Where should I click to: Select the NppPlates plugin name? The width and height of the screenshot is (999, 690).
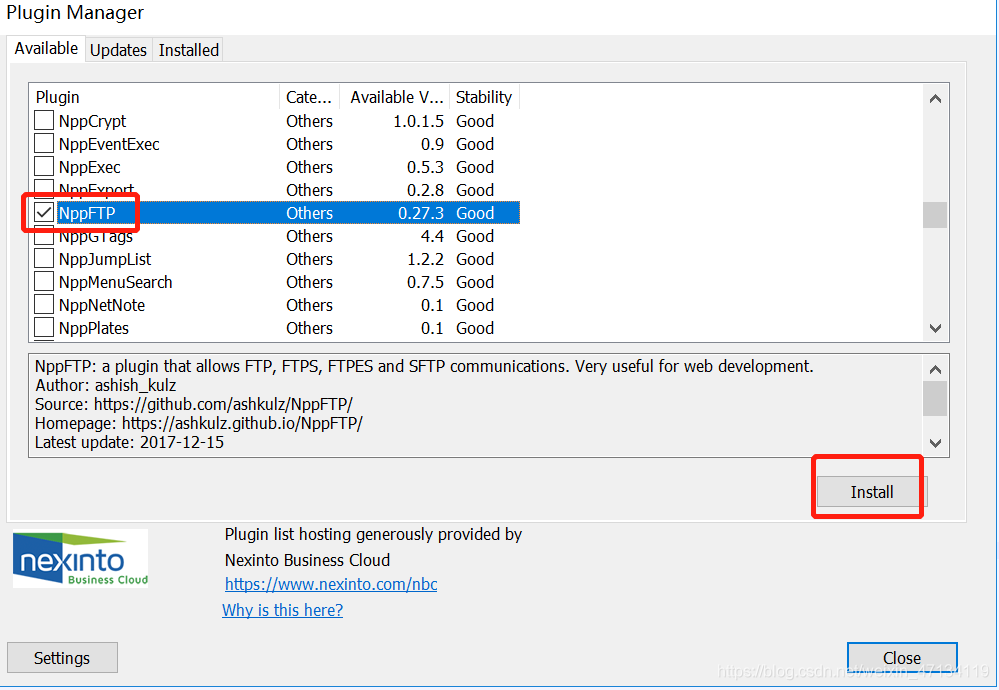click(x=94, y=328)
